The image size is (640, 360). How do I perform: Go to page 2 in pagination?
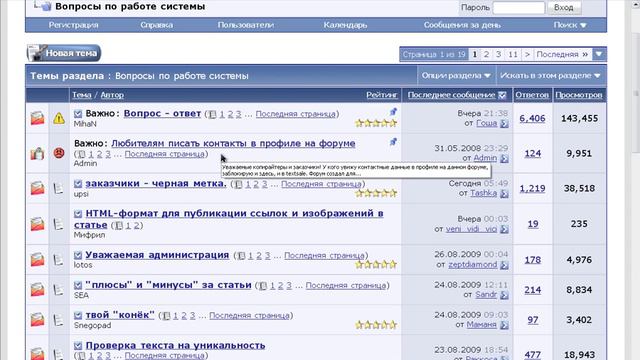[486, 54]
